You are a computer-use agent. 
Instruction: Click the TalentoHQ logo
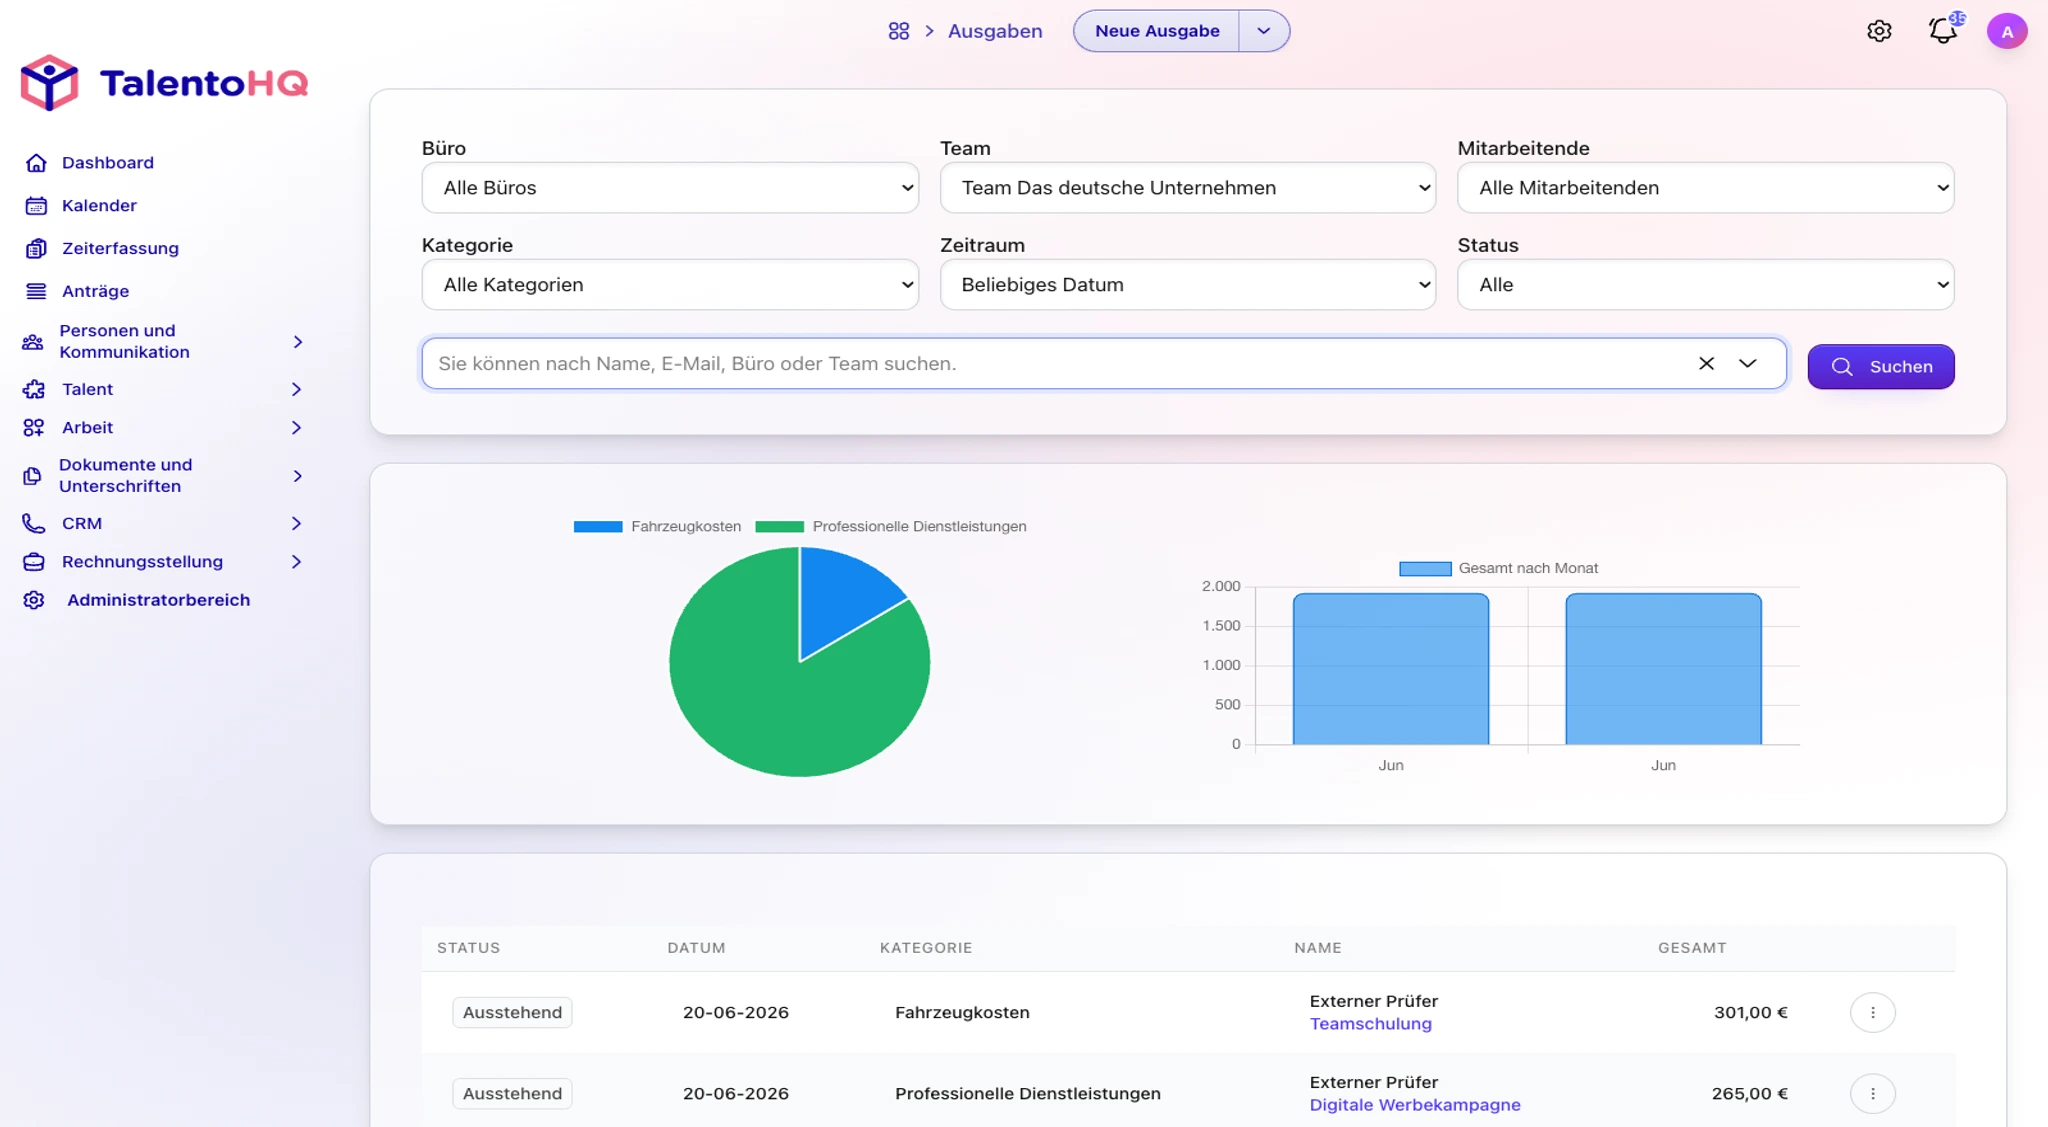(x=164, y=82)
